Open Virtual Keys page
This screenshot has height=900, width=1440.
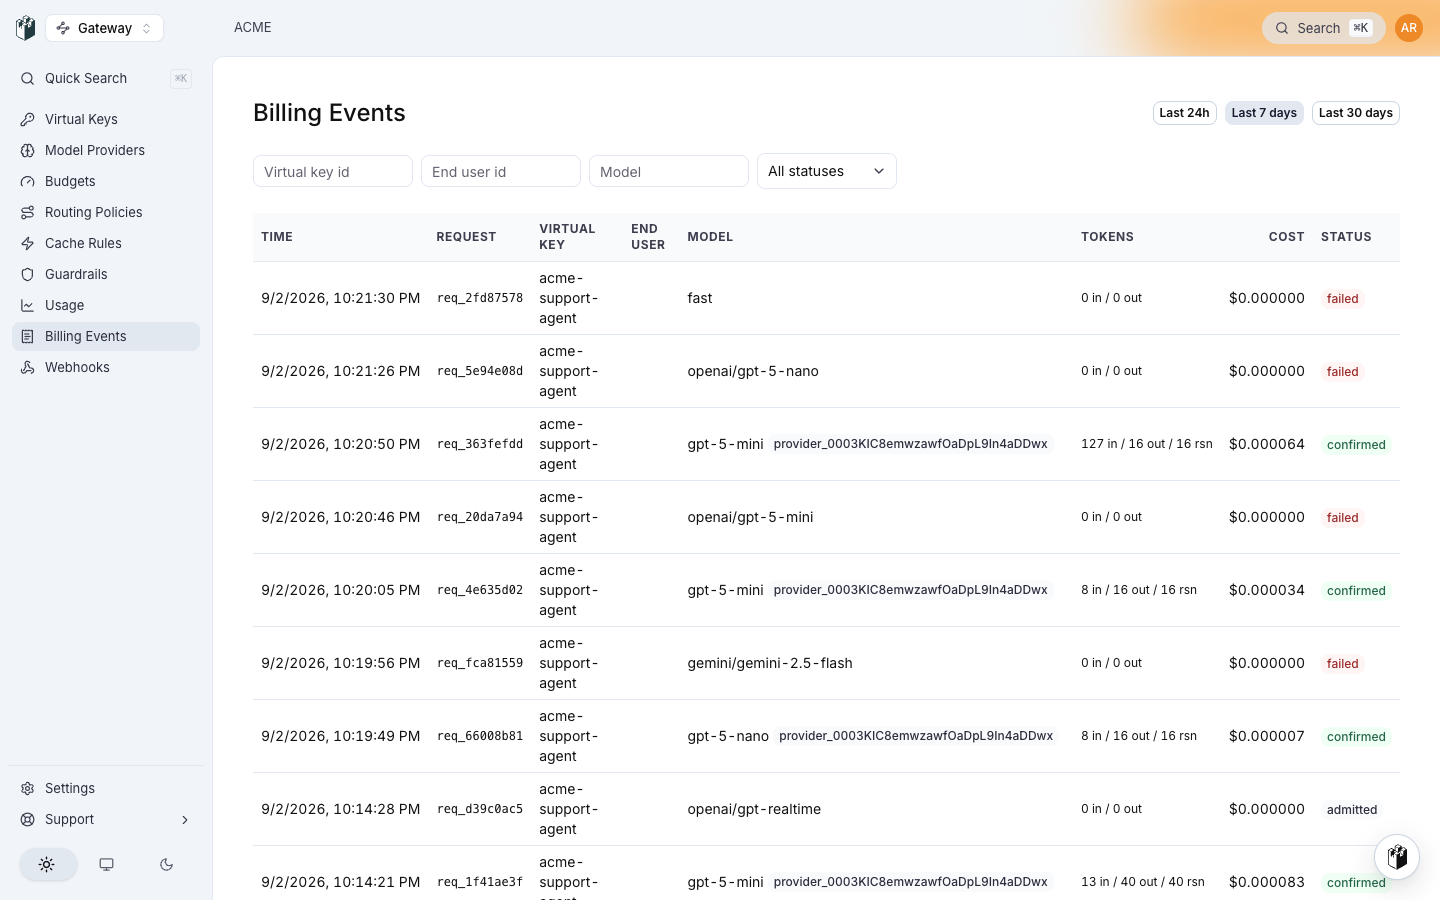[106, 119]
